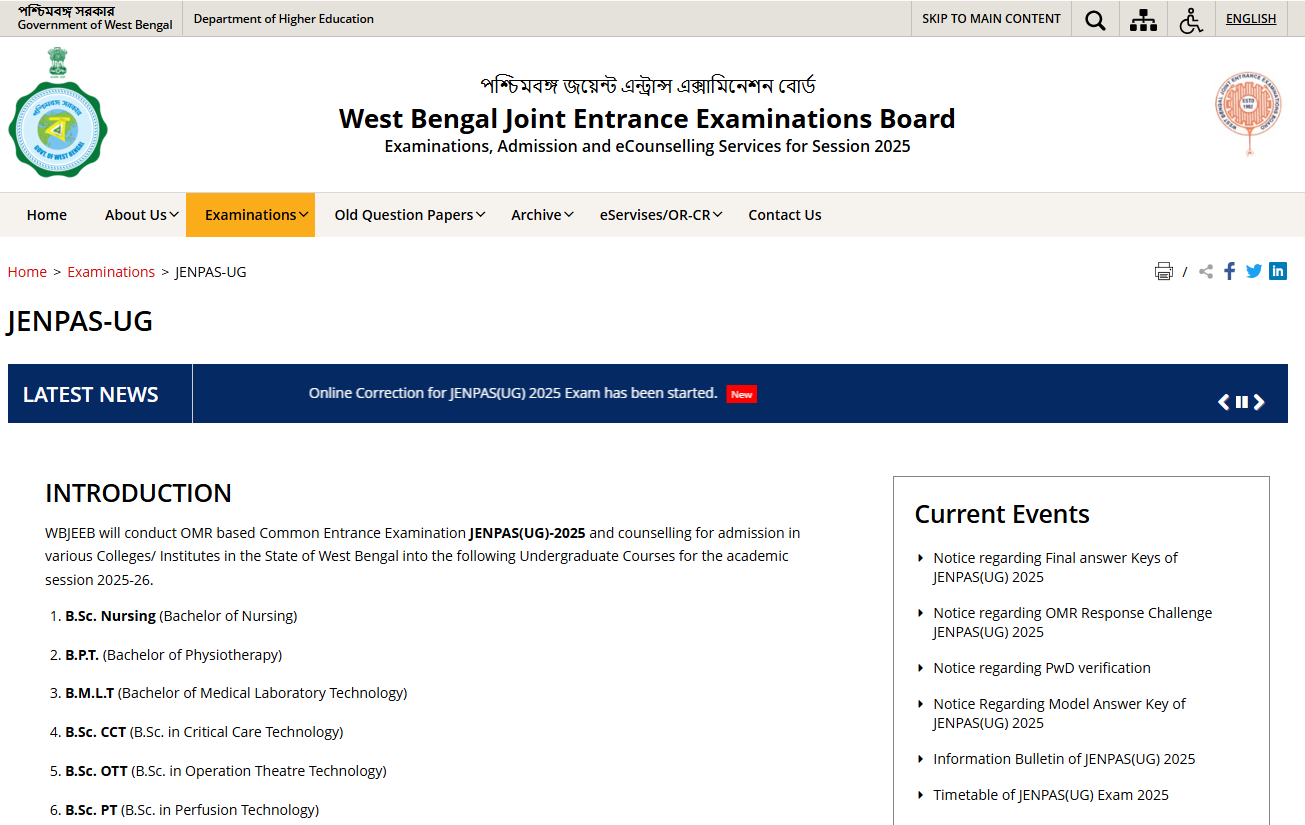Click the print page icon
Image resolution: width=1305 pixels, height=825 pixels.
tap(1163, 270)
